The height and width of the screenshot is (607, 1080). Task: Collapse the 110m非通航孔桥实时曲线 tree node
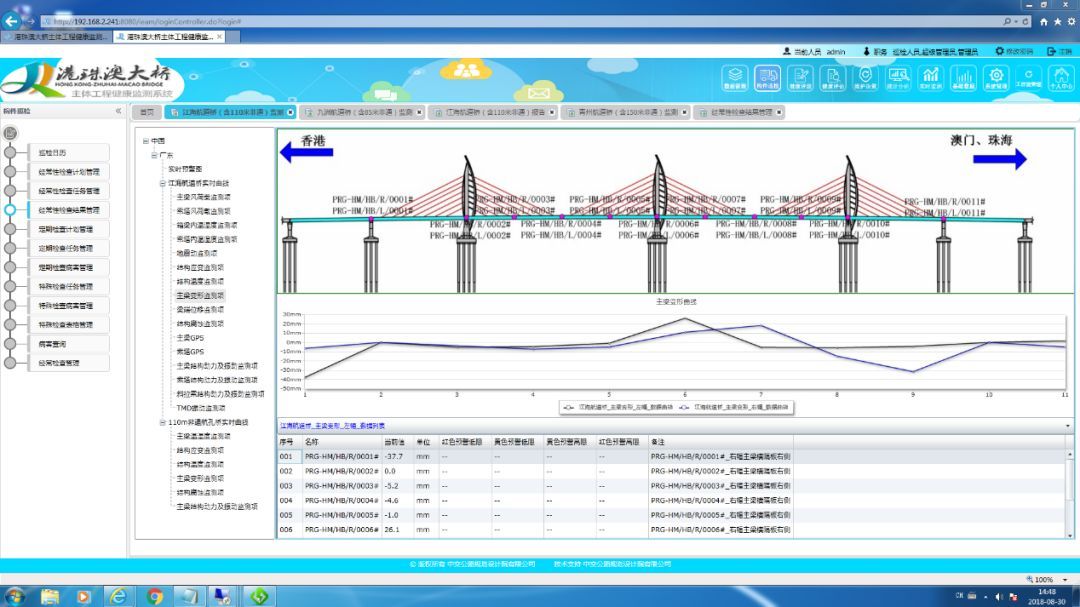coord(163,422)
